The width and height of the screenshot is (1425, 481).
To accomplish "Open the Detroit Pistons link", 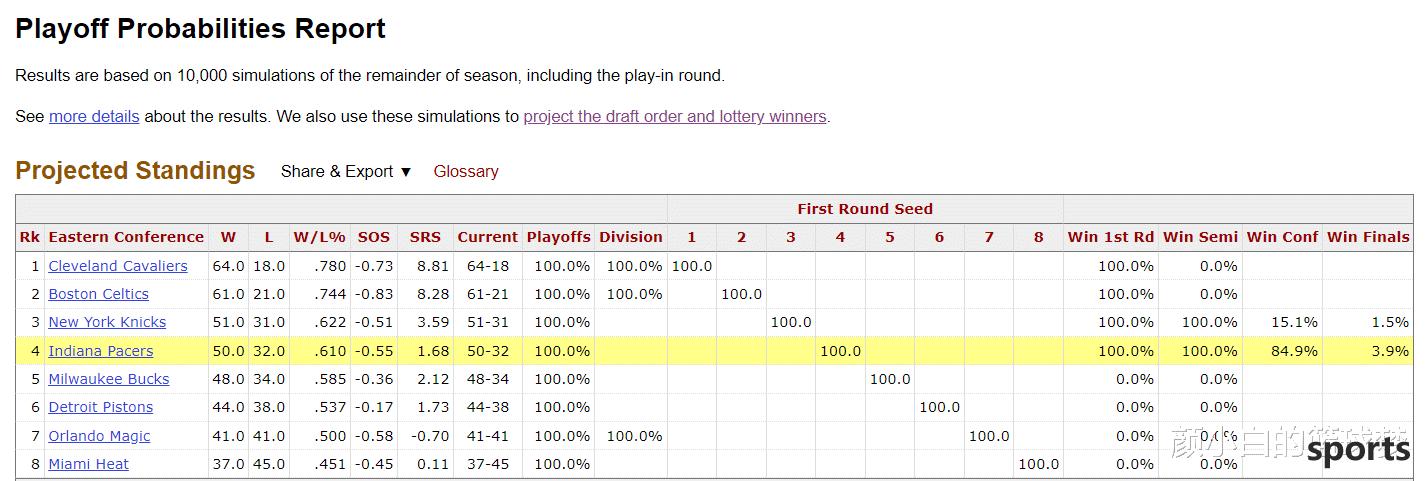I will tap(101, 407).
